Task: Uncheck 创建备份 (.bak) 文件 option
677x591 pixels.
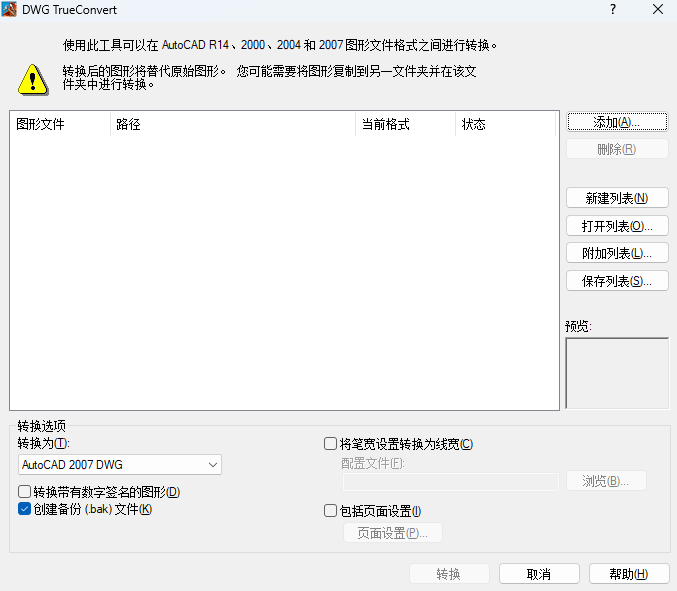Action: pyautogui.click(x=25, y=509)
